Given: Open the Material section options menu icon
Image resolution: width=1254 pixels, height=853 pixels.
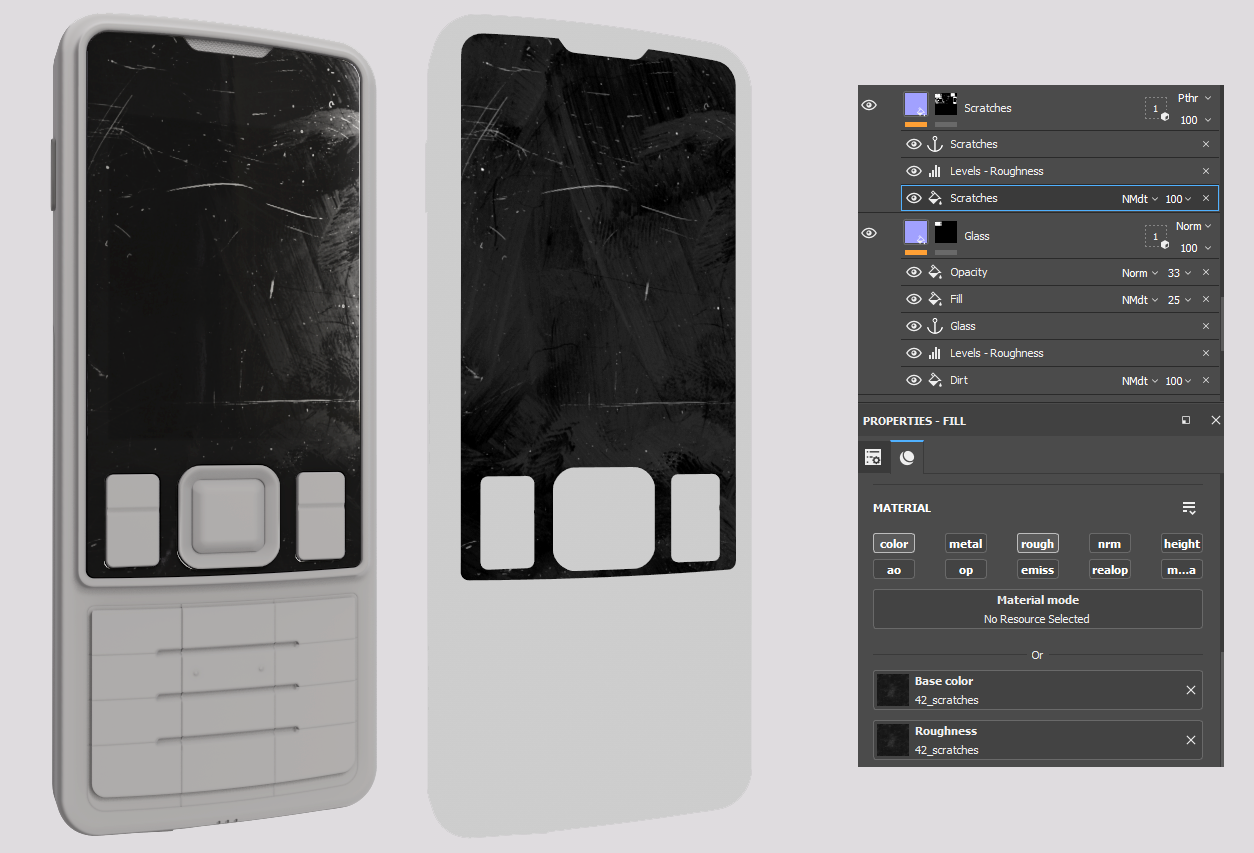Looking at the screenshot, I should coord(1189,508).
